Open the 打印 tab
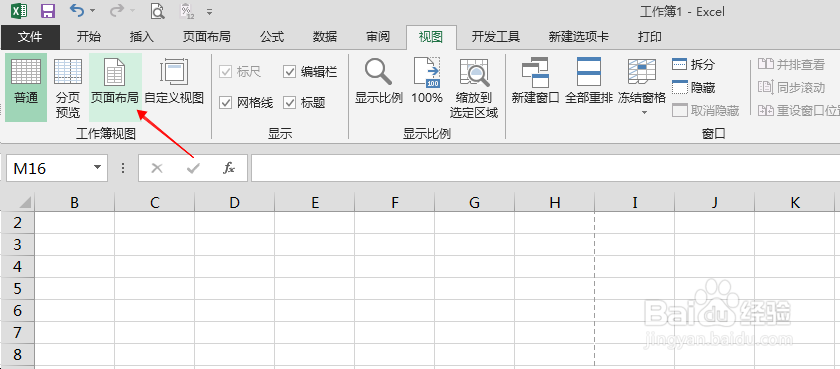Viewport: 840px width, 369px height. click(649, 37)
